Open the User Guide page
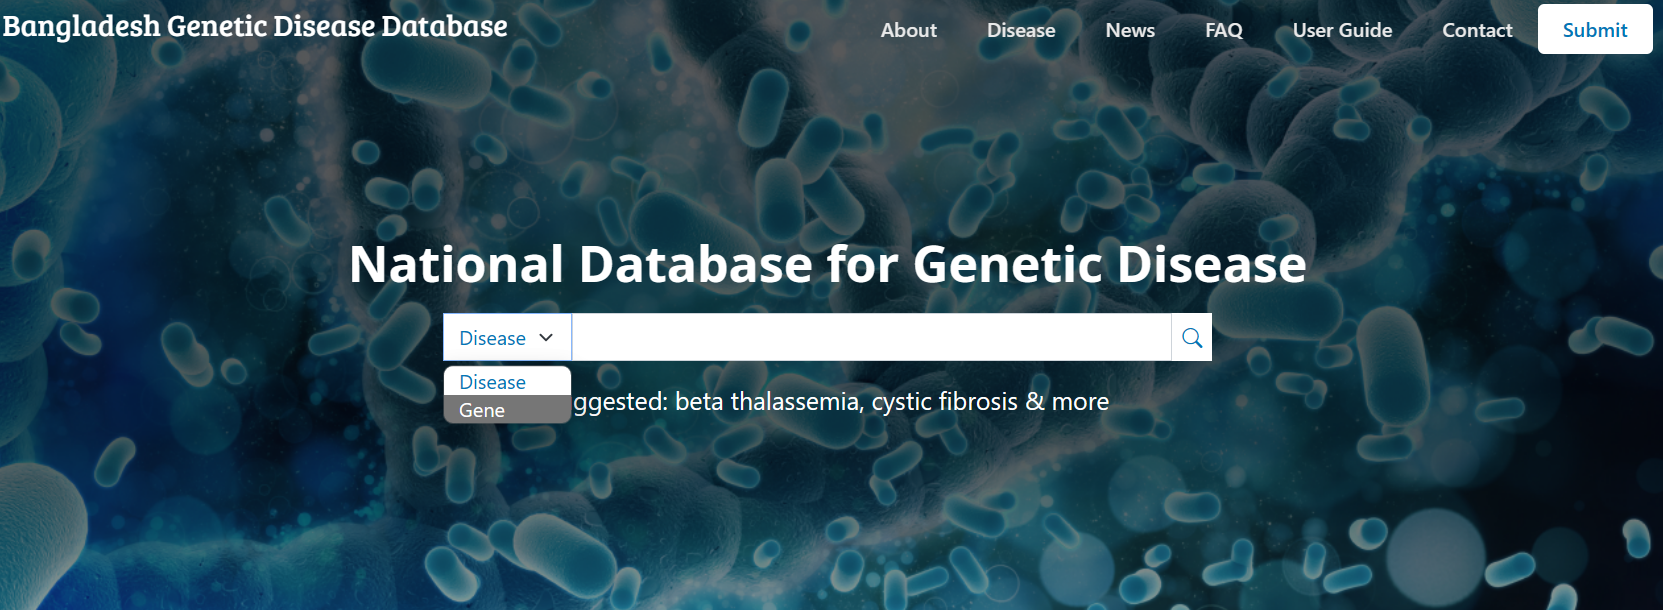The height and width of the screenshot is (610, 1663). 1342,30
